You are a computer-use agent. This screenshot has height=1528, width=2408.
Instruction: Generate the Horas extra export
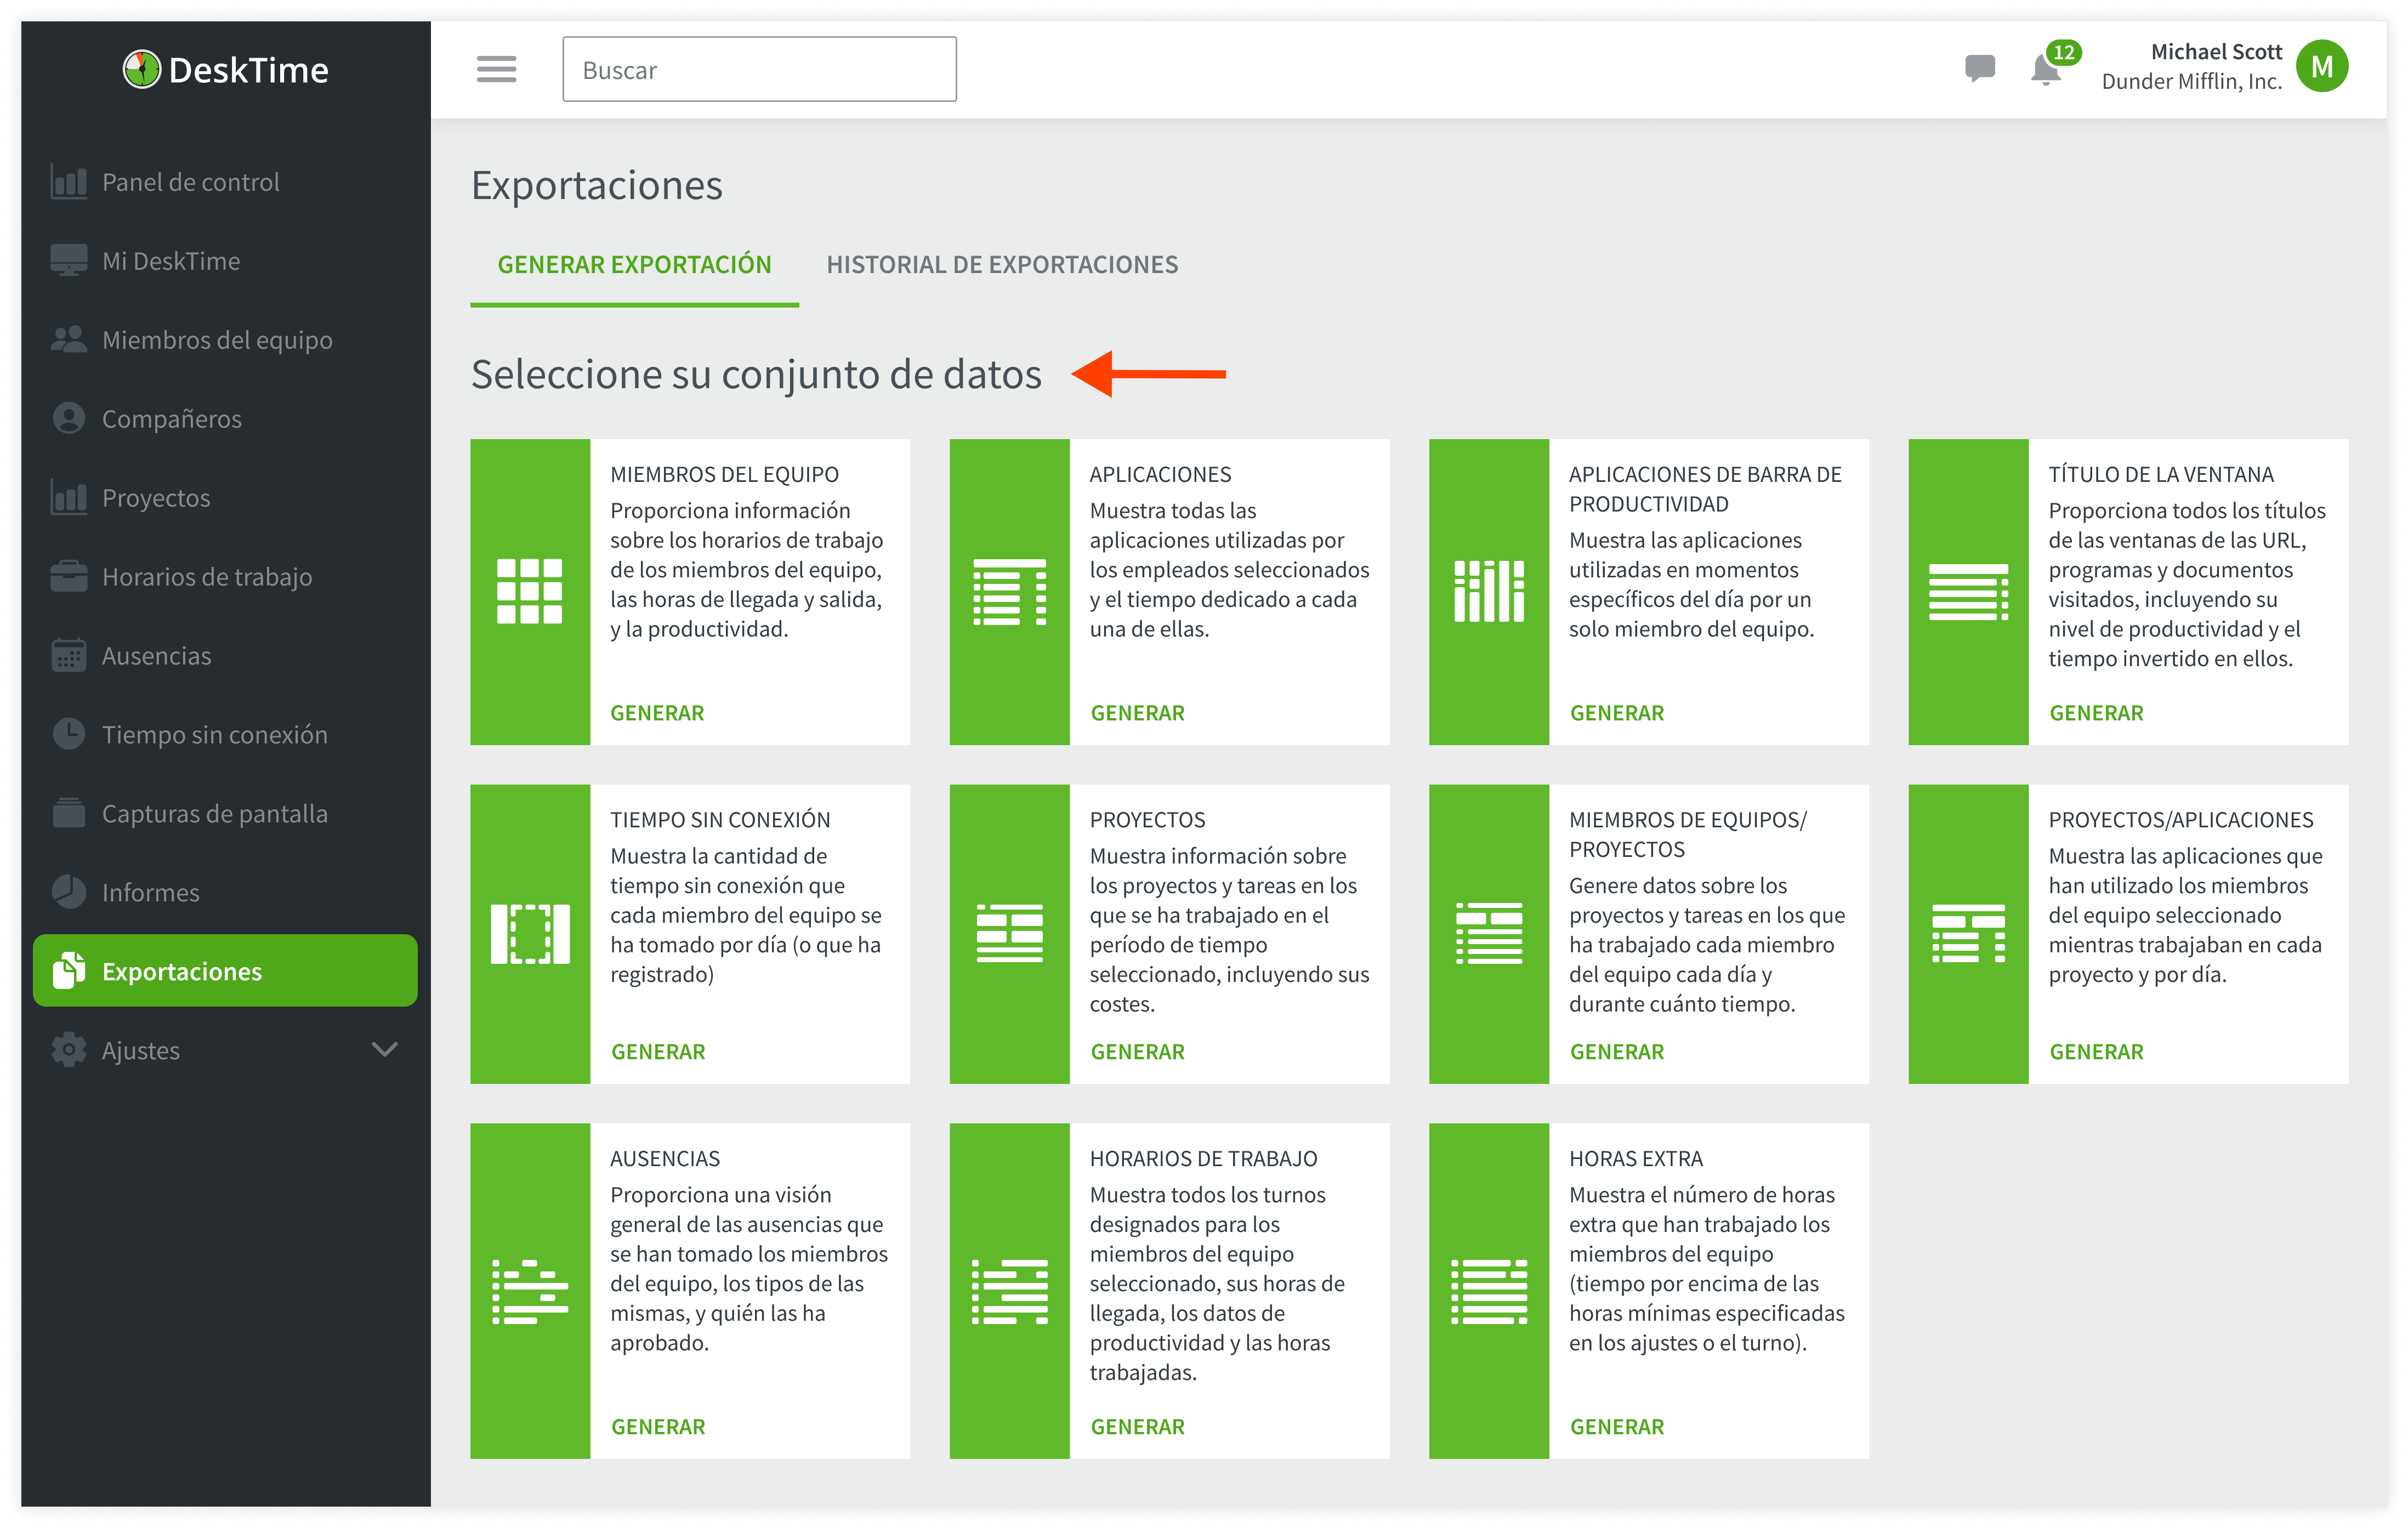tap(1616, 1427)
